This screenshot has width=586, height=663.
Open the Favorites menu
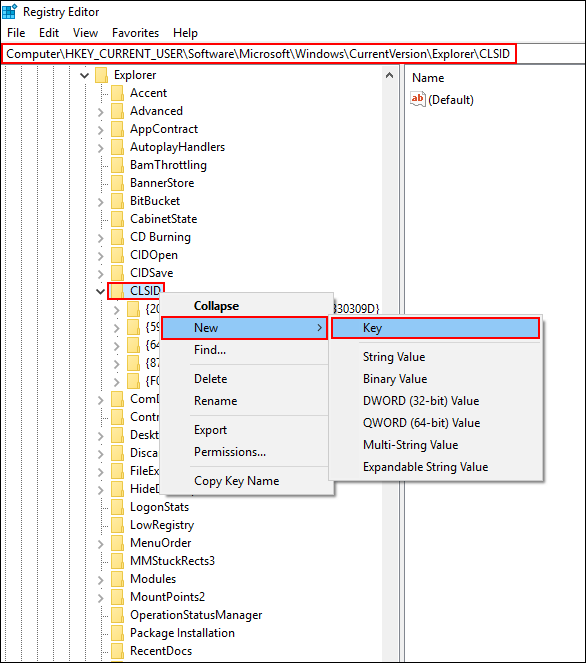pos(135,33)
